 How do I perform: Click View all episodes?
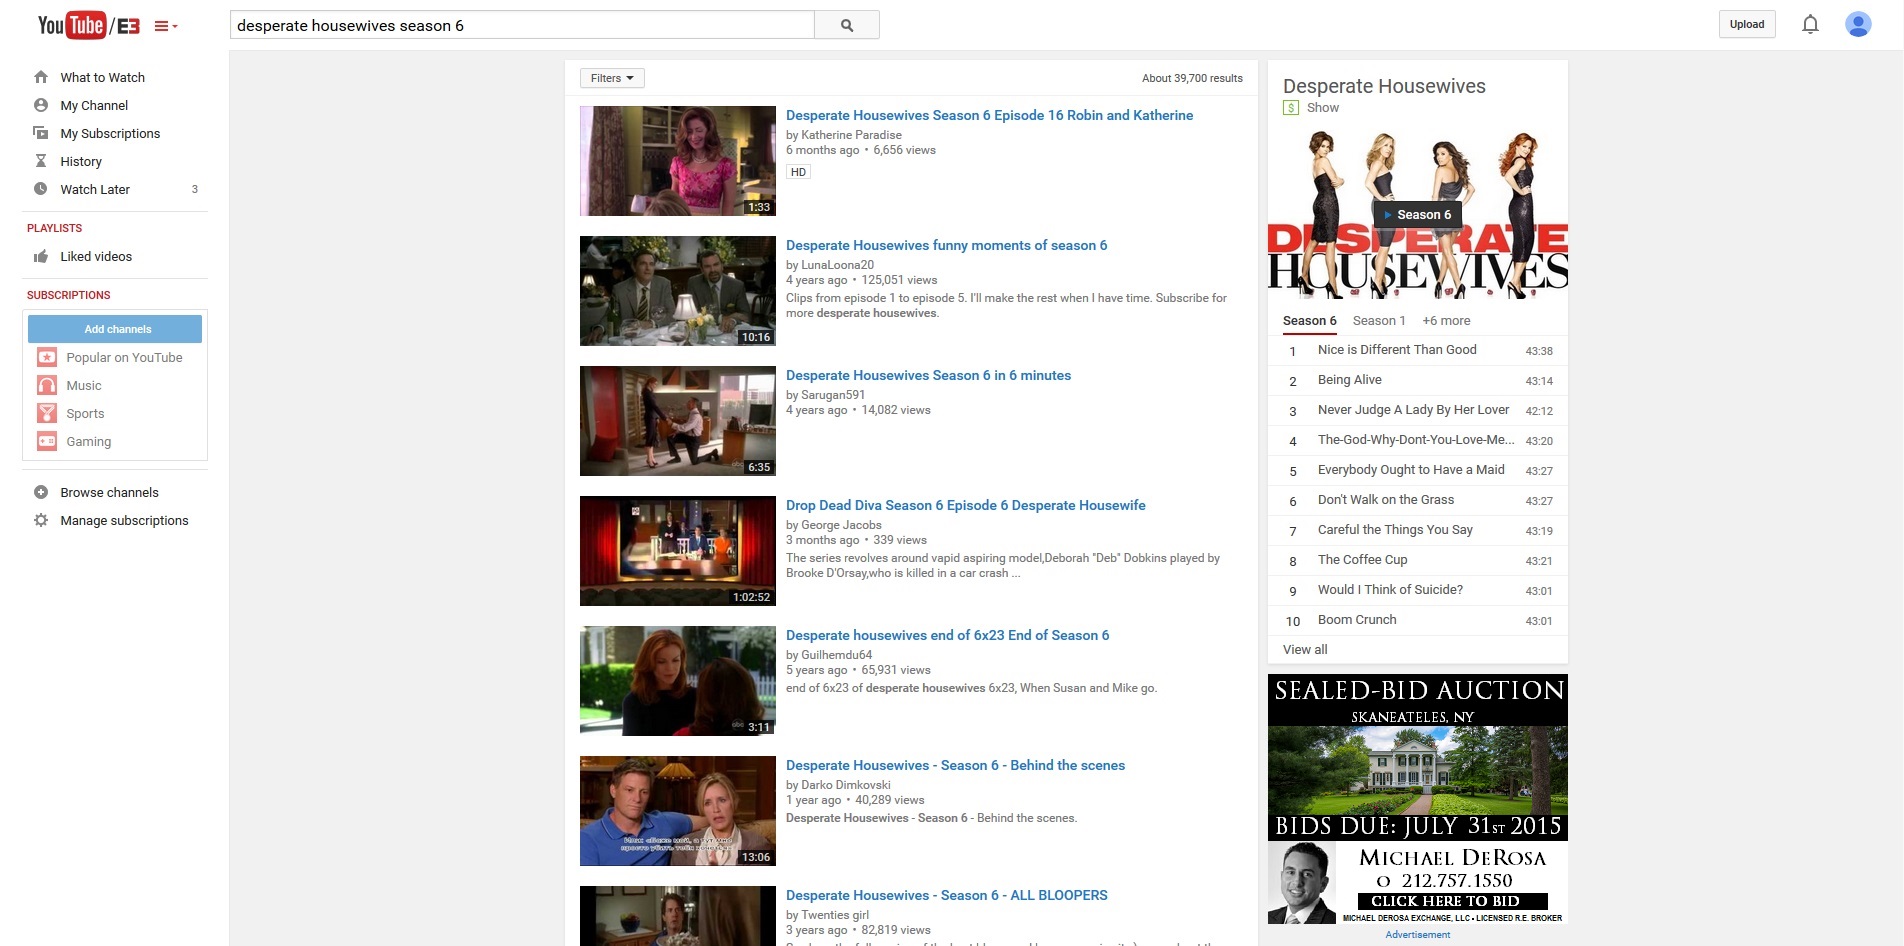tap(1305, 649)
